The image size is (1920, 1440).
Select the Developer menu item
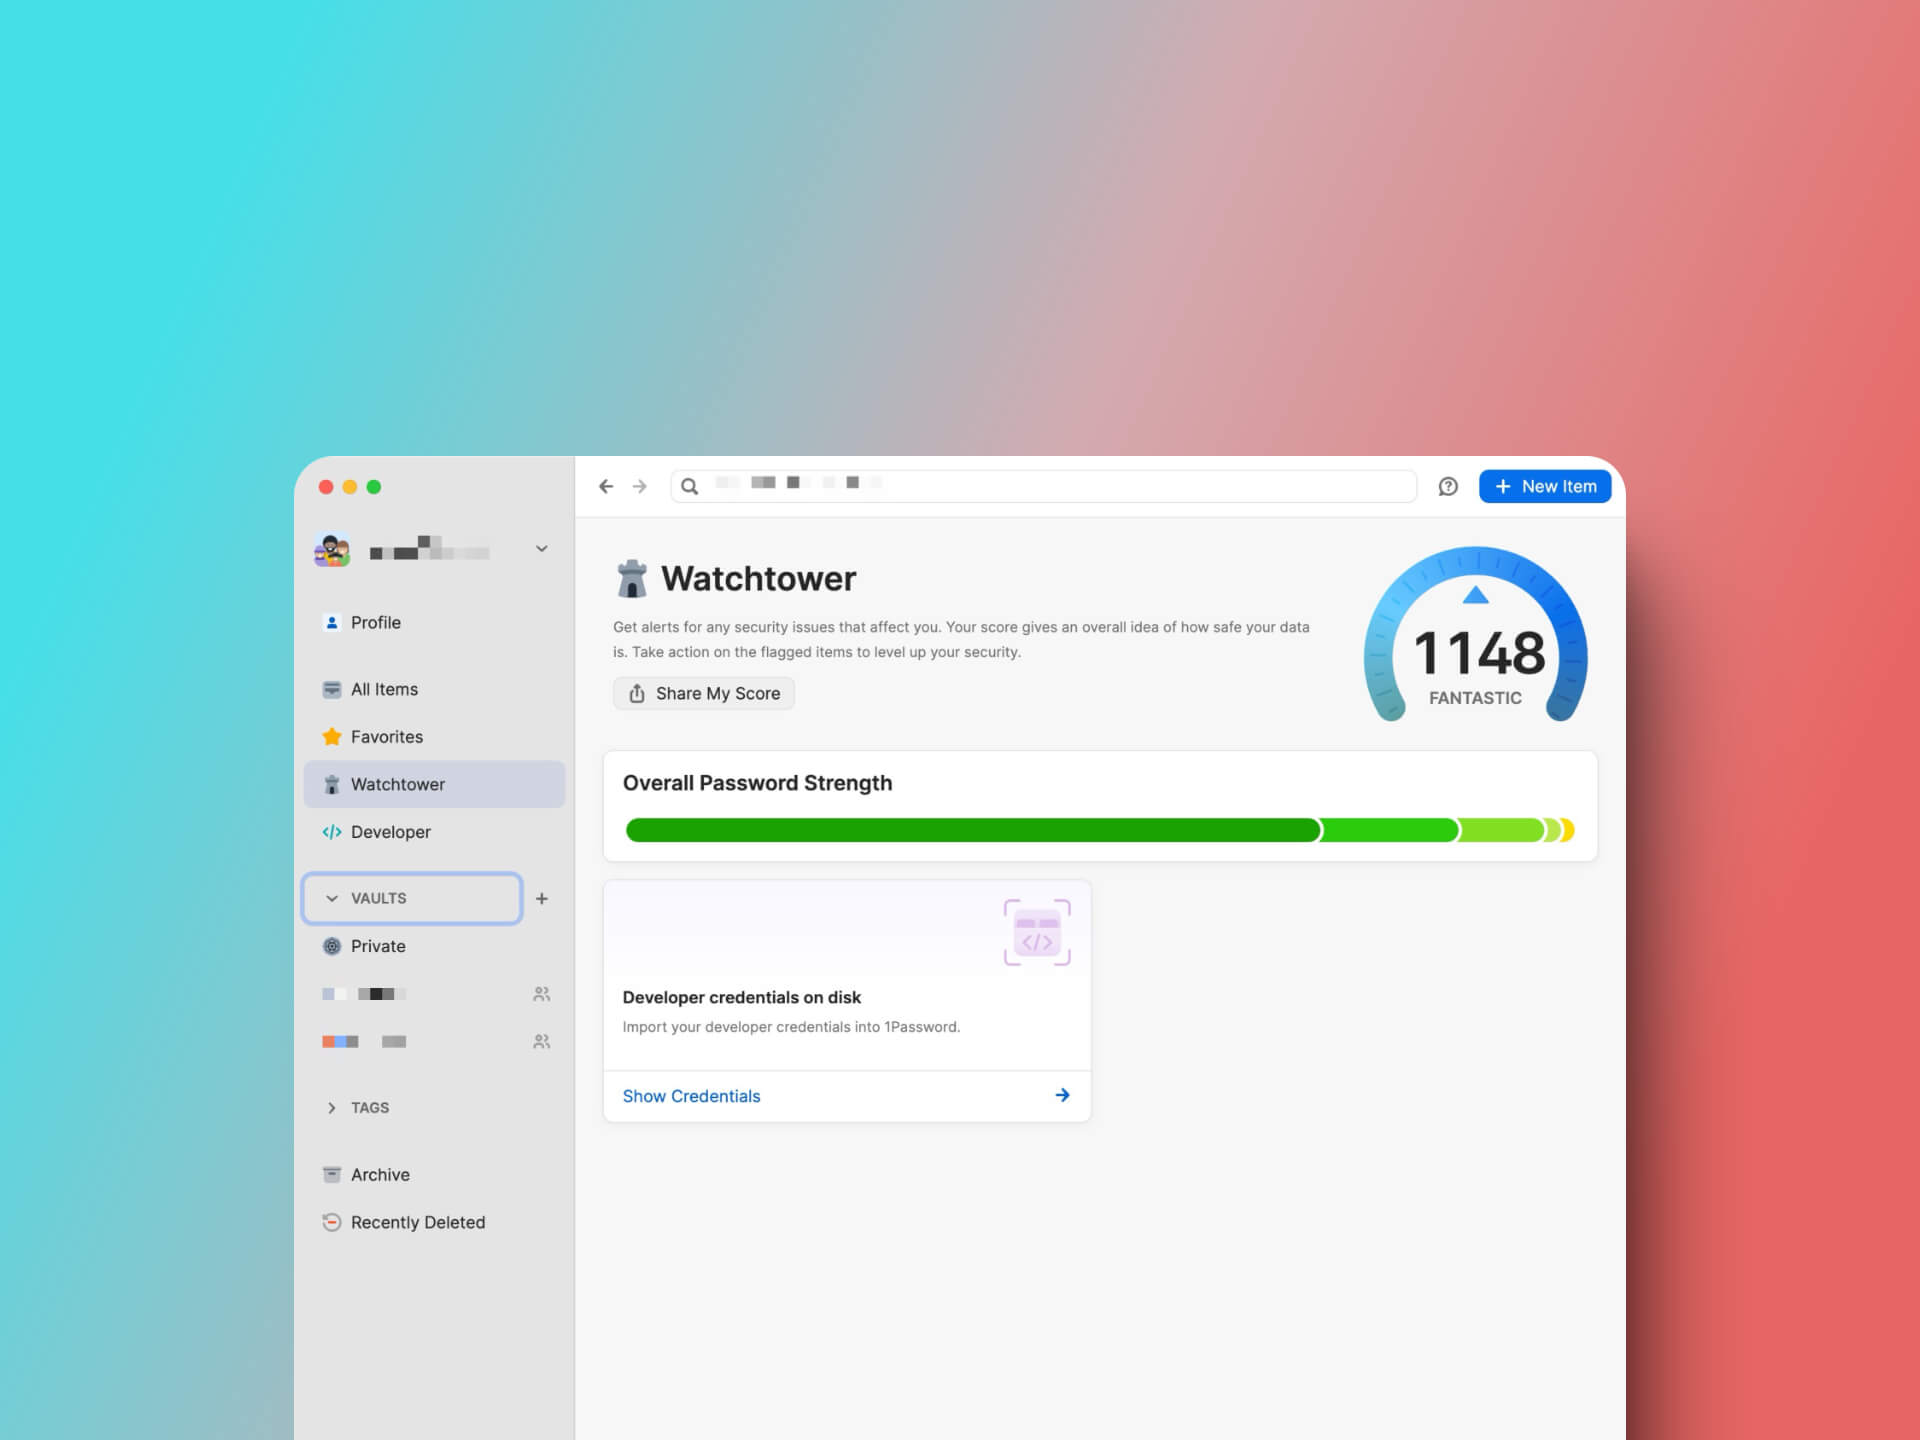click(x=390, y=830)
